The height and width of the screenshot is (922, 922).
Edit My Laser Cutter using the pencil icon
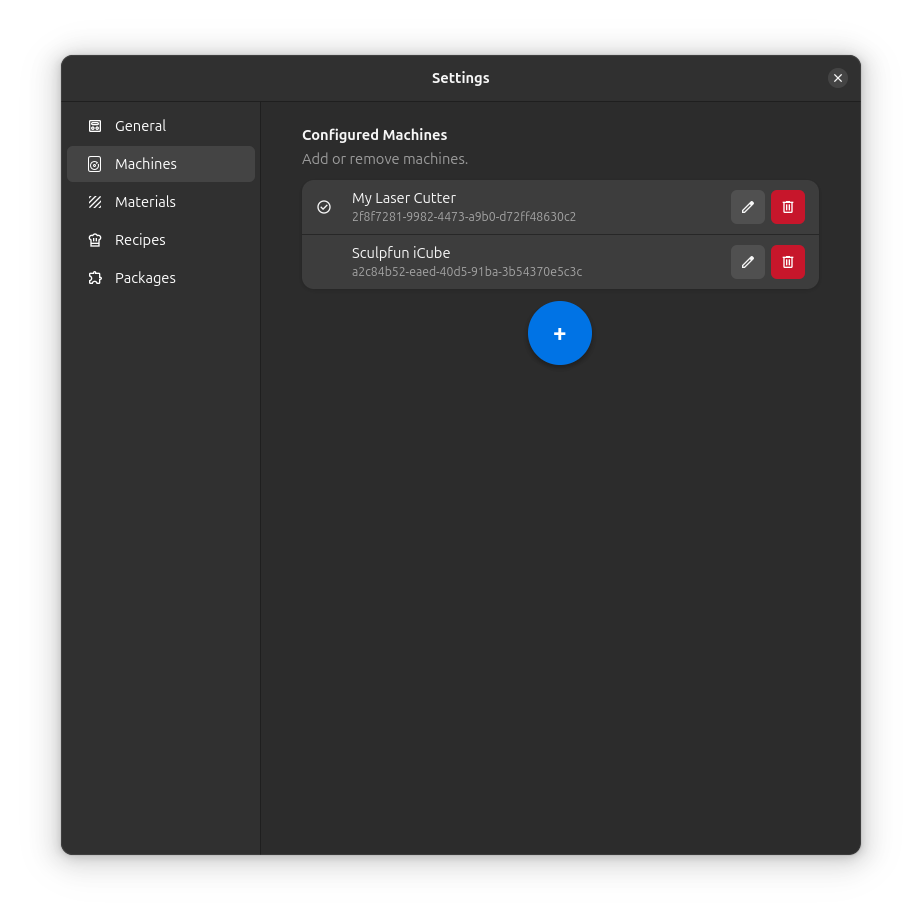point(747,207)
